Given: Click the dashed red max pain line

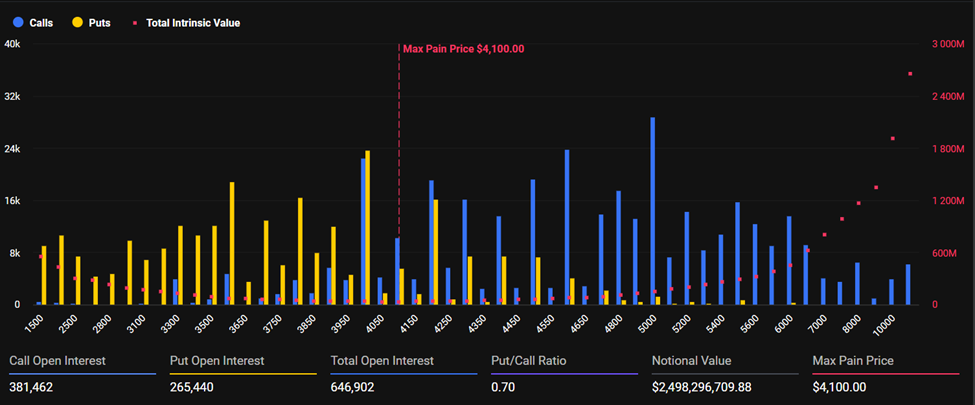Looking at the screenshot, I should 399,150.
